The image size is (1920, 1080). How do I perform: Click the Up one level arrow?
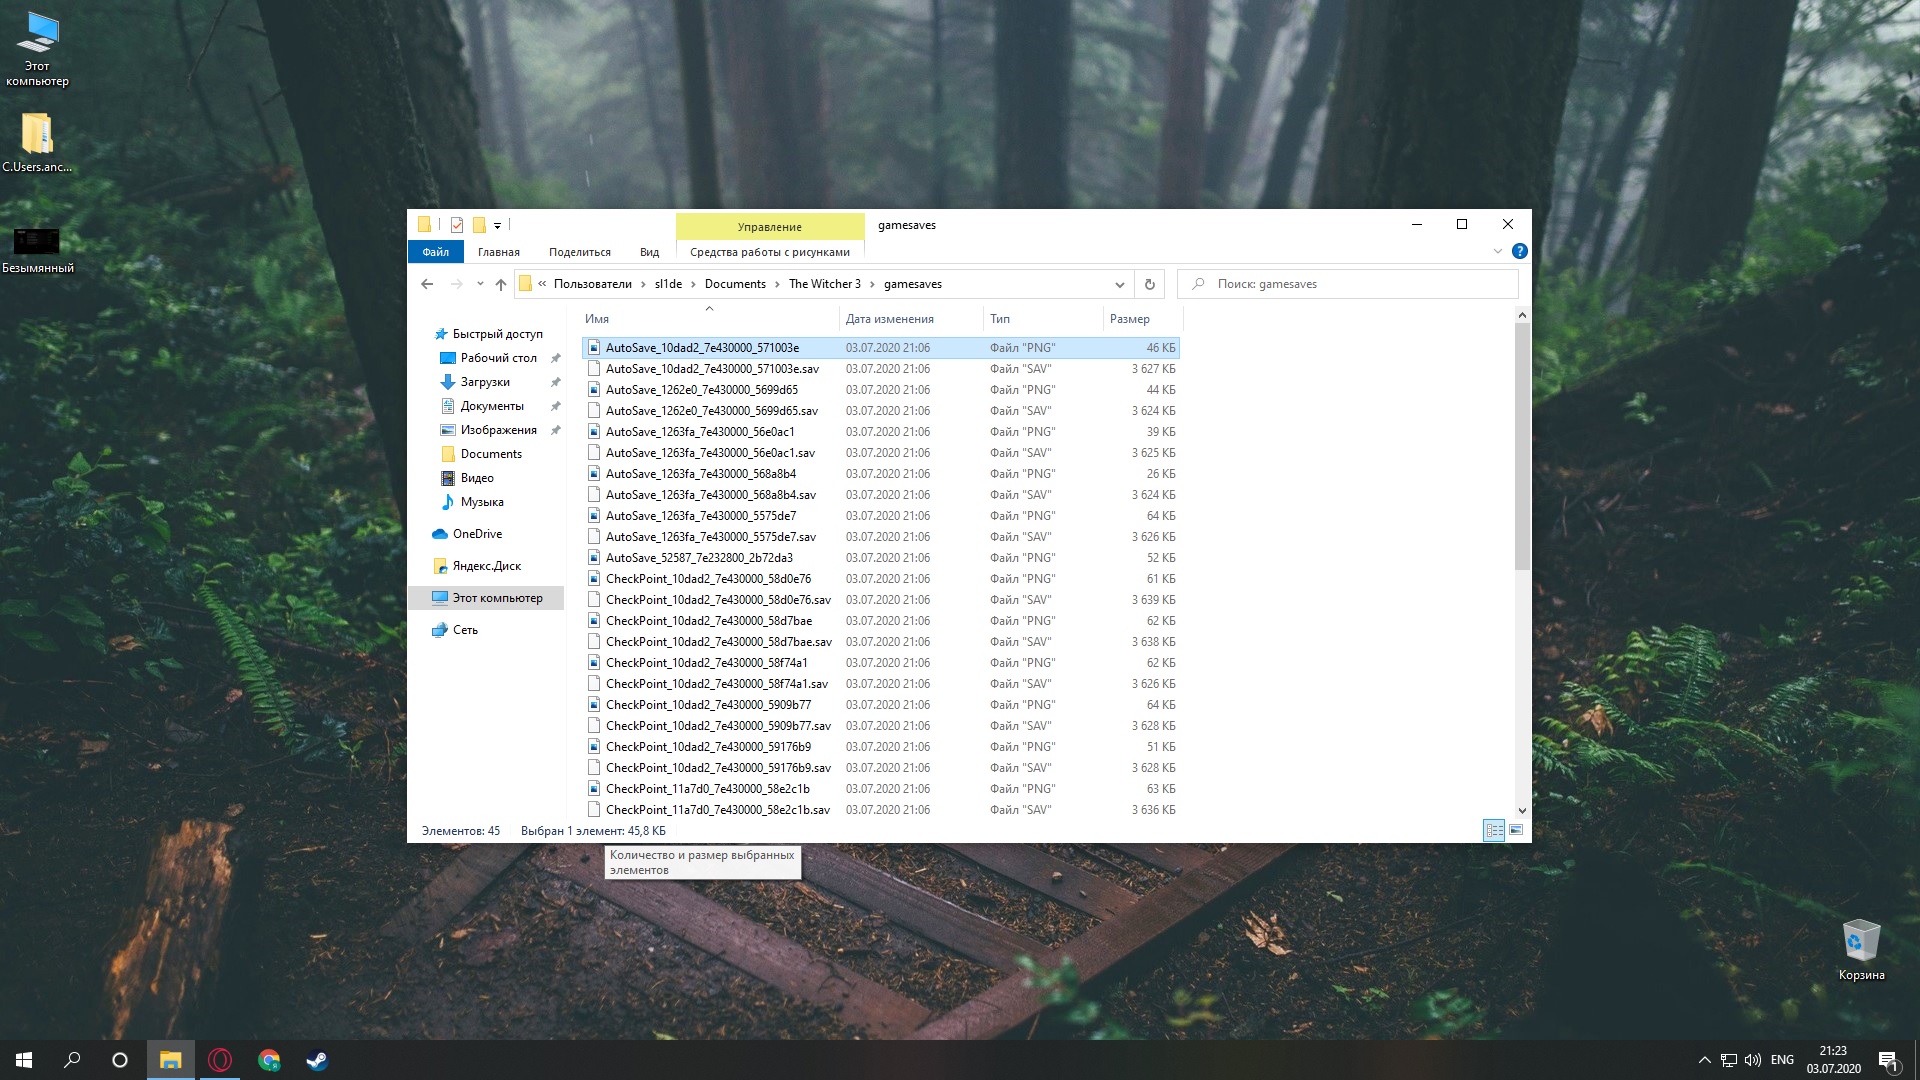coord(501,284)
